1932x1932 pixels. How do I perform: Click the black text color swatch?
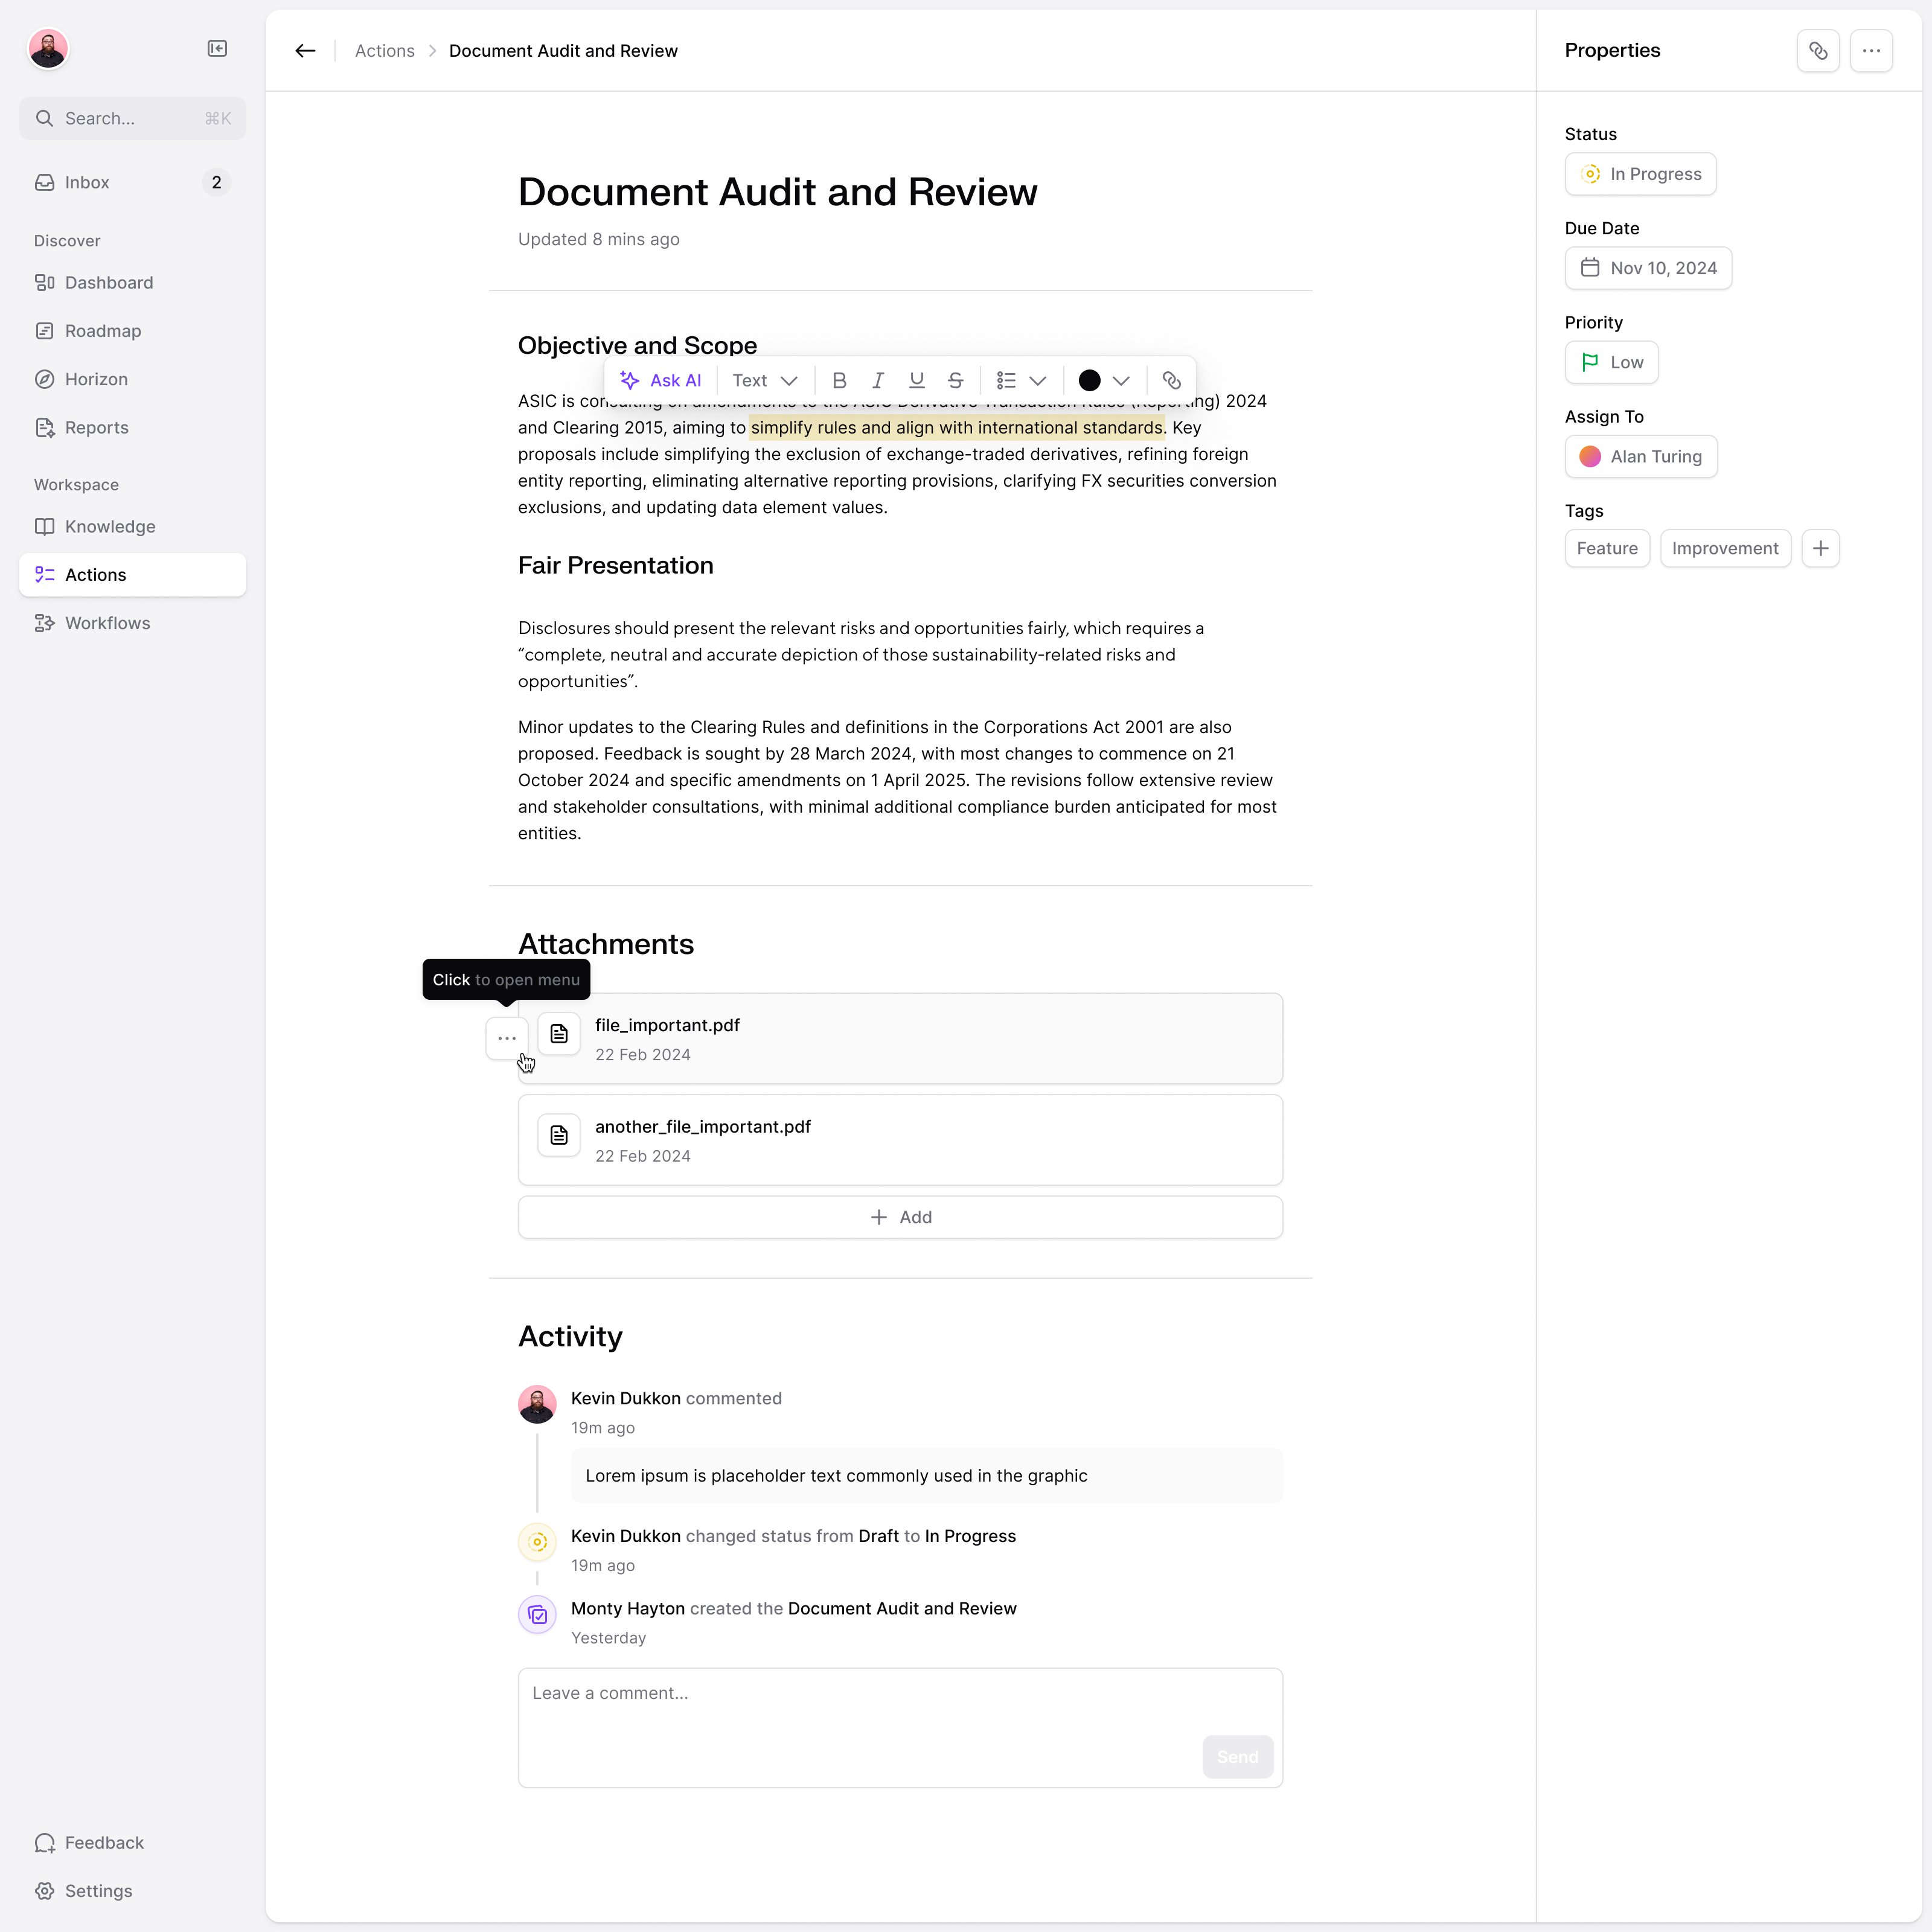(1089, 381)
